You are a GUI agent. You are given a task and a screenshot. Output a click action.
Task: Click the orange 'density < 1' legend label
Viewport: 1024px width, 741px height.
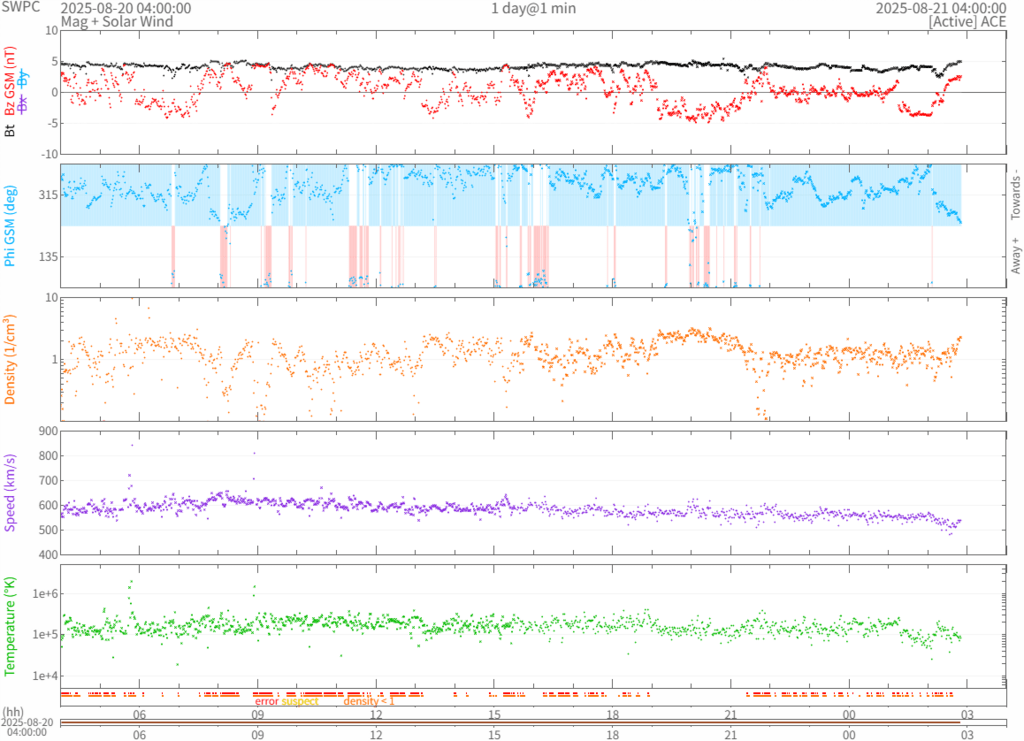point(370,701)
